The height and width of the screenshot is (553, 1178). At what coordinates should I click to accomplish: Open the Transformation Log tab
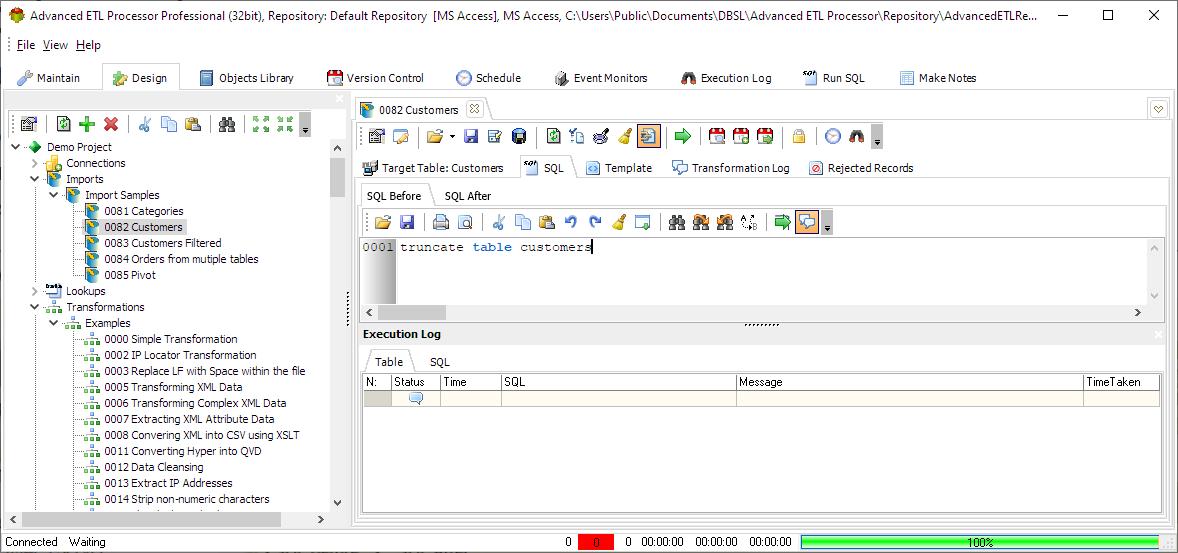730,168
